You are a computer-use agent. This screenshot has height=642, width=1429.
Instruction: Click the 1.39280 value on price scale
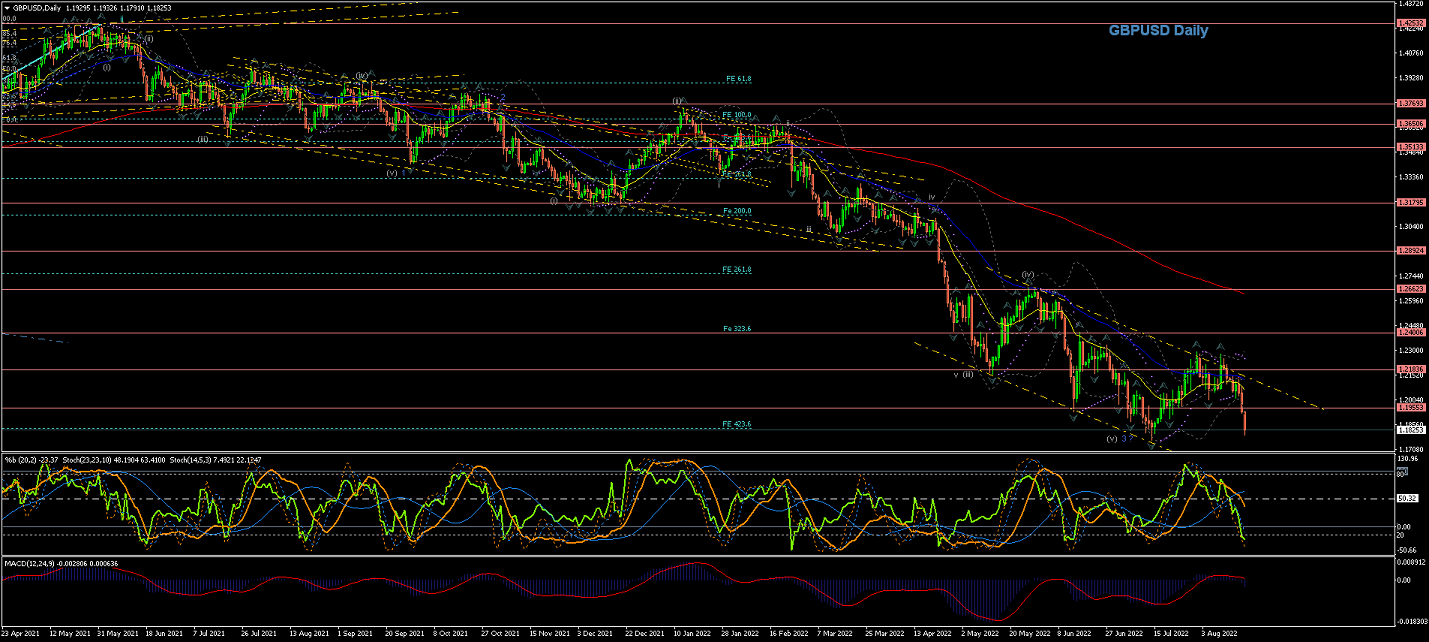click(1412, 77)
